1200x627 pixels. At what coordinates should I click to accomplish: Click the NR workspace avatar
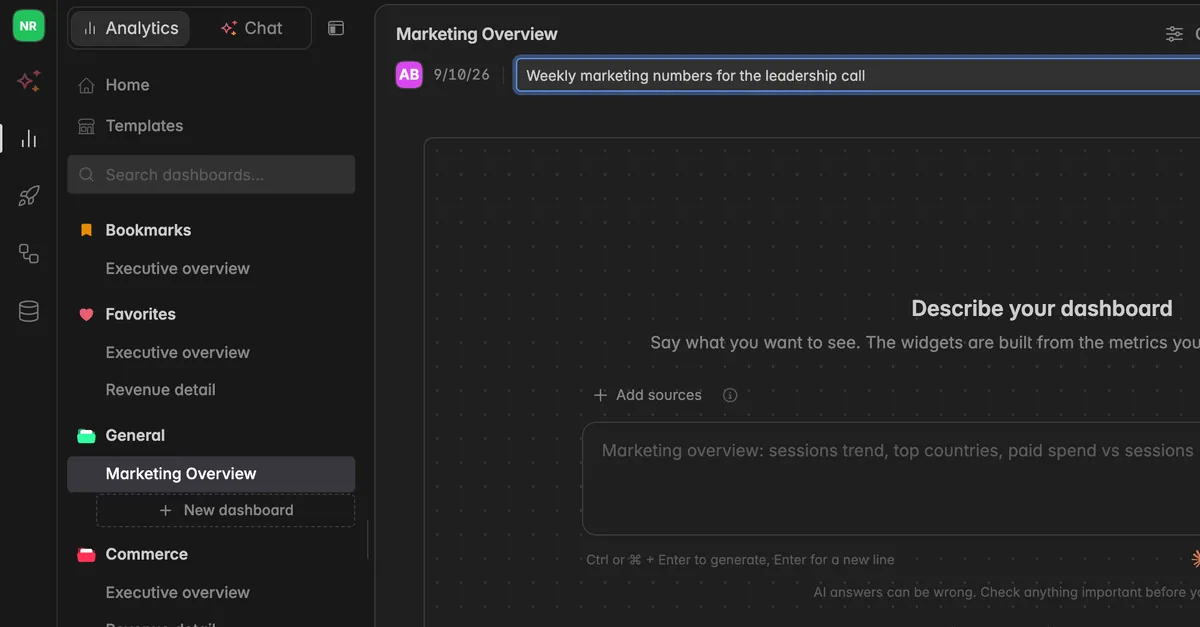click(28, 26)
